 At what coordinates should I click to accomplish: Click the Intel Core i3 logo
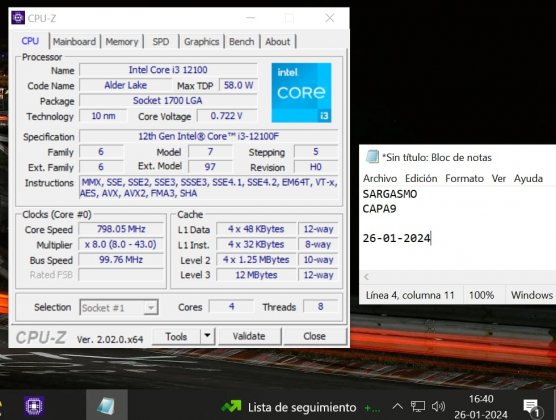(301, 93)
